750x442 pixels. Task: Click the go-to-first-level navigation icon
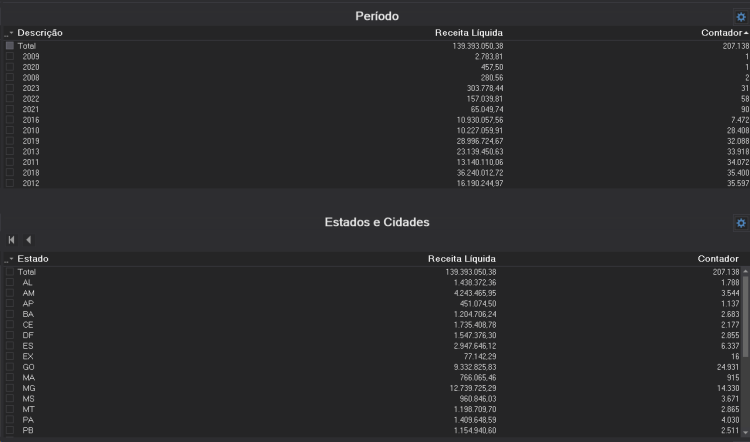[12, 240]
